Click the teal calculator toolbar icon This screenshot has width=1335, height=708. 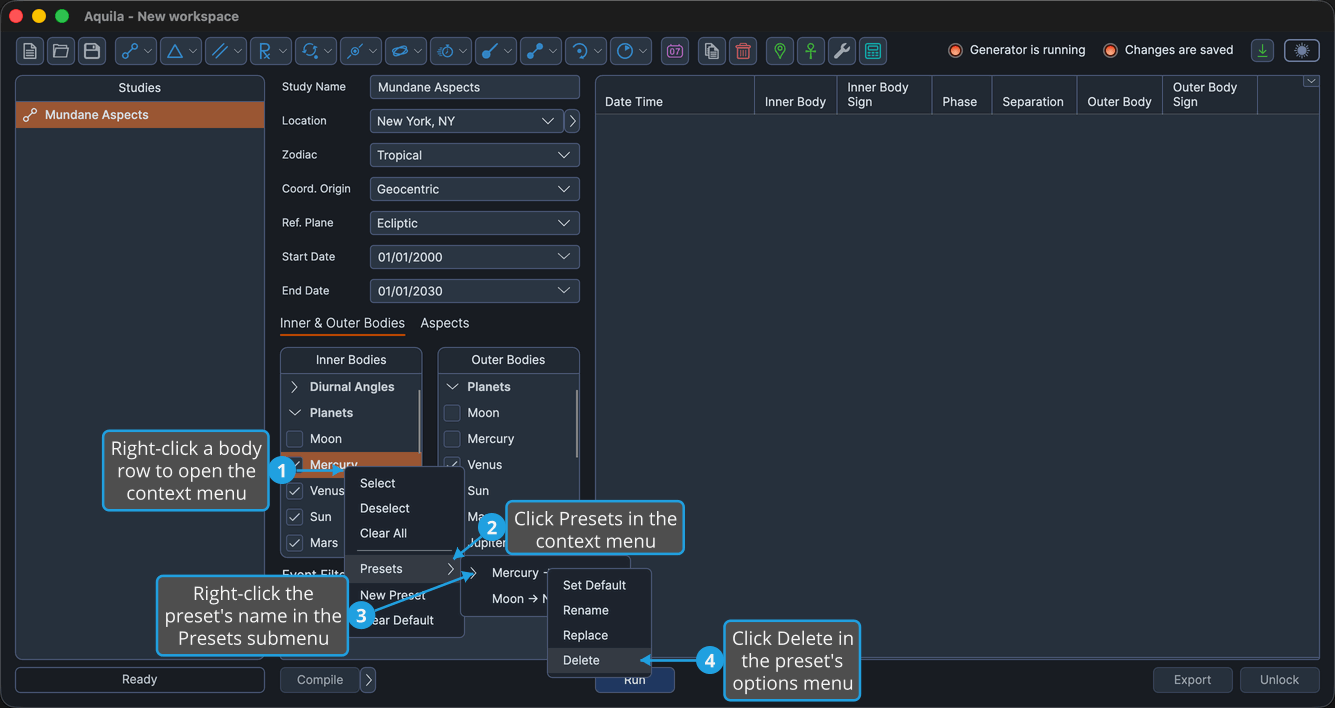873,51
